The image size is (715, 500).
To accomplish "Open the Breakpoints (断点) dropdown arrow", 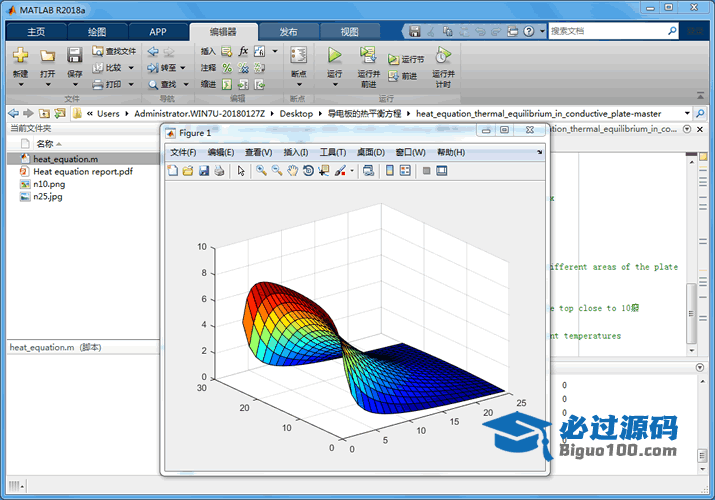I will (299, 85).
